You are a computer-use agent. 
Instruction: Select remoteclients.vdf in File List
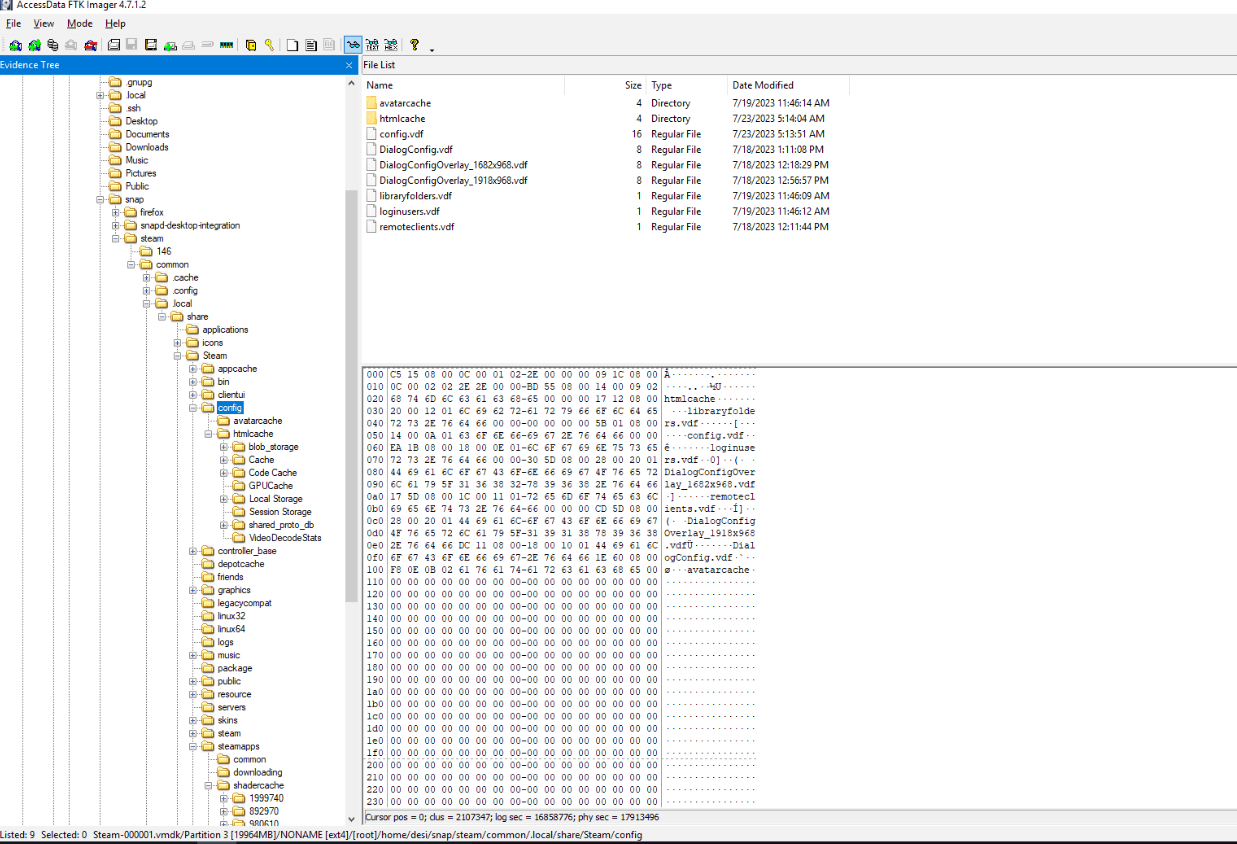coord(417,227)
